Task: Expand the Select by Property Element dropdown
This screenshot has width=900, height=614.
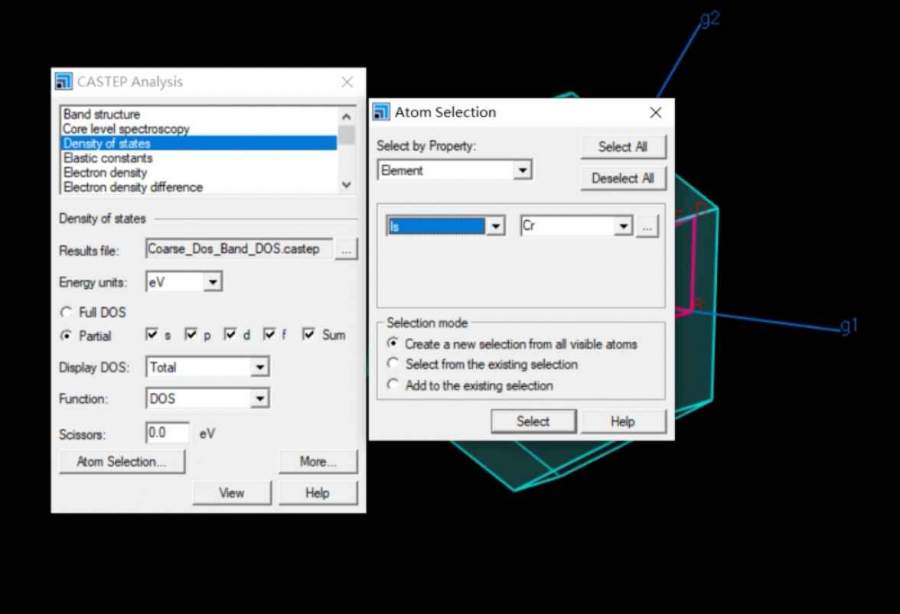Action: [x=522, y=171]
